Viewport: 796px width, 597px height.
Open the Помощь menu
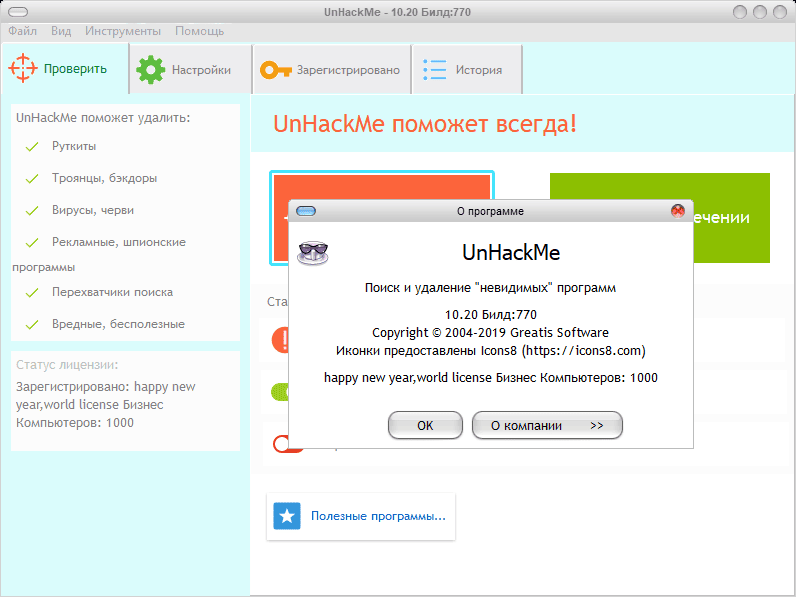point(200,31)
